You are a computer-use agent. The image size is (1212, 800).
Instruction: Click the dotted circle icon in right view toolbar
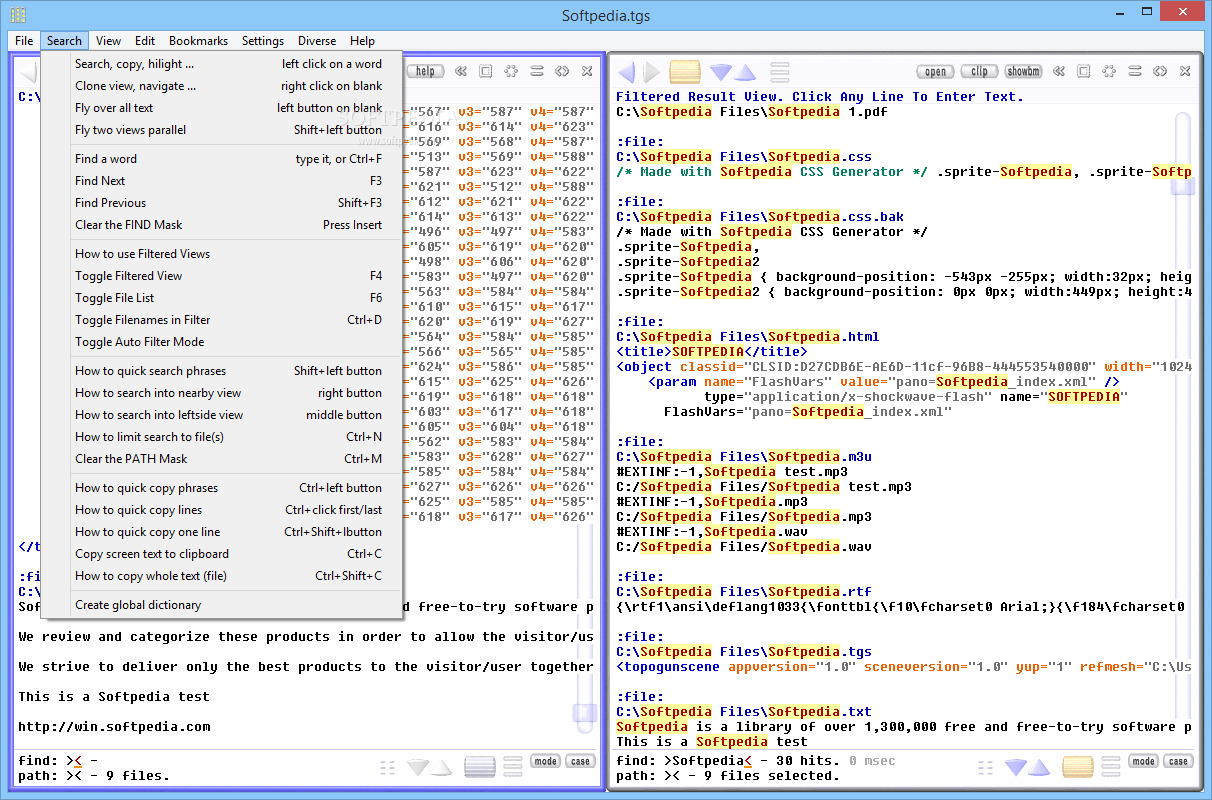click(1109, 72)
